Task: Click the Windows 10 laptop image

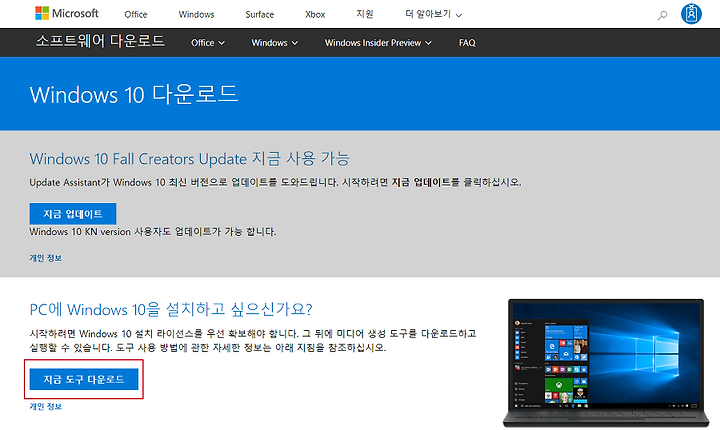Action: (x=606, y=363)
